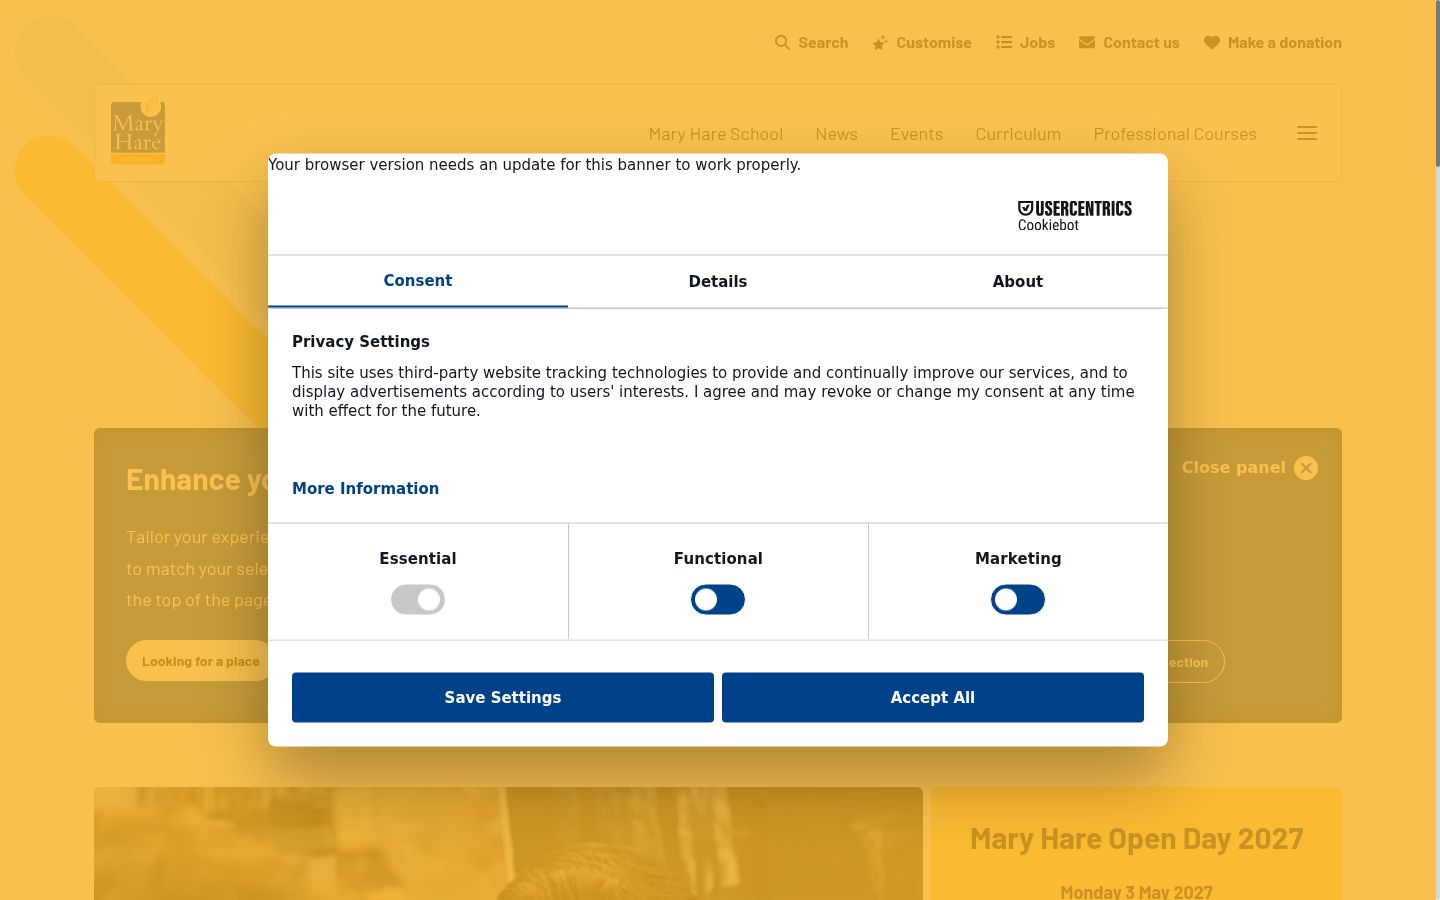Open the Events menu item

click(917, 134)
